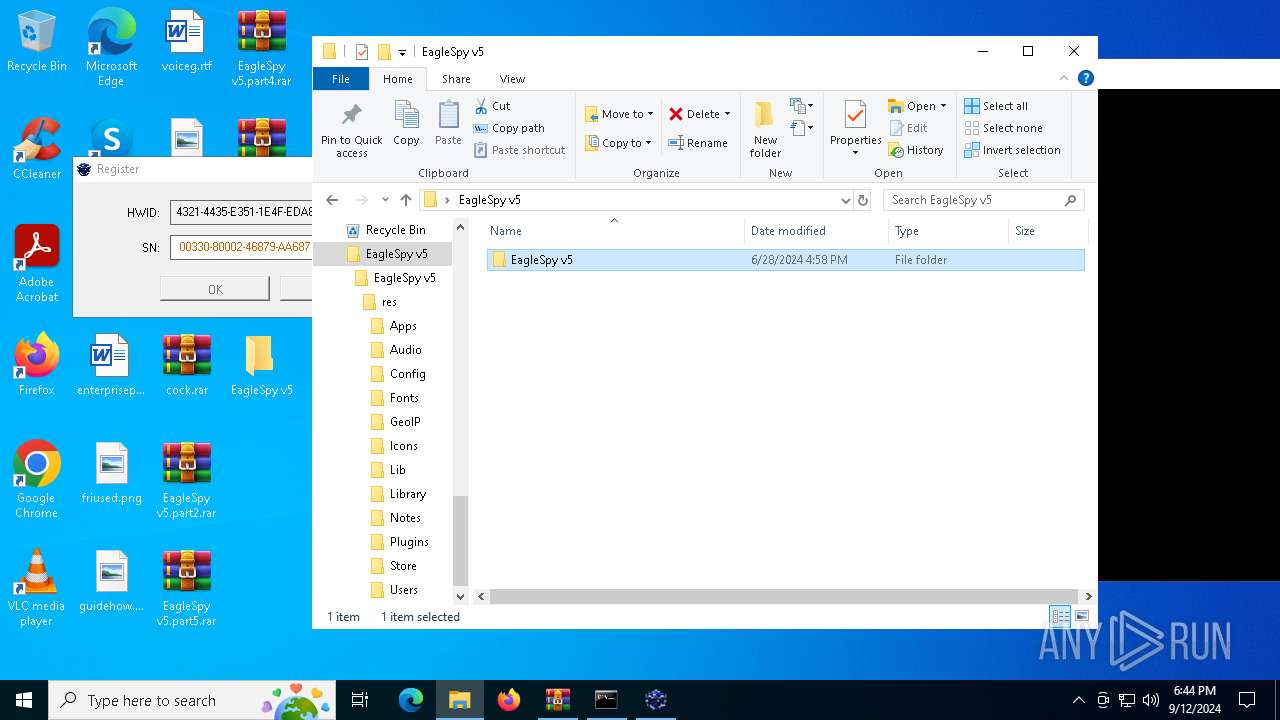The width and height of the screenshot is (1280, 720).
Task: Collapse the ribbon with chevron
Action: click(x=1064, y=78)
